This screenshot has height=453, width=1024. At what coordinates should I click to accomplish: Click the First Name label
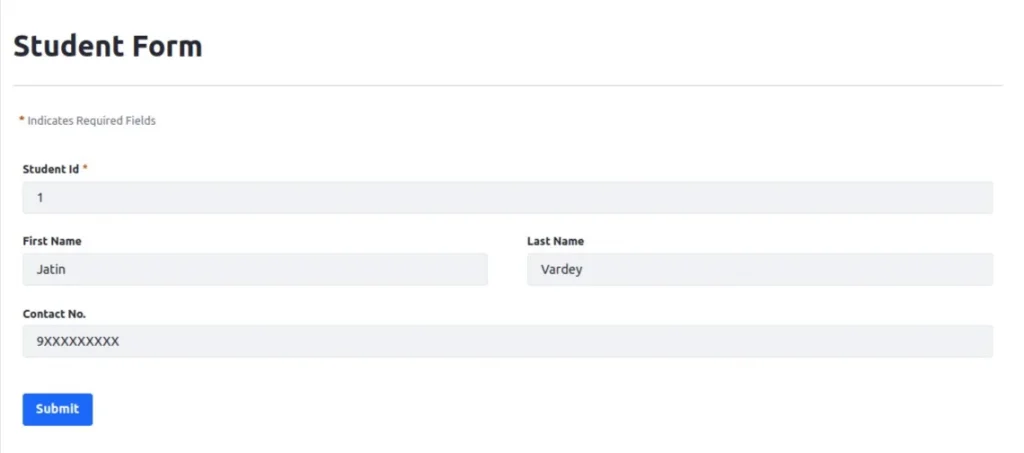52,241
